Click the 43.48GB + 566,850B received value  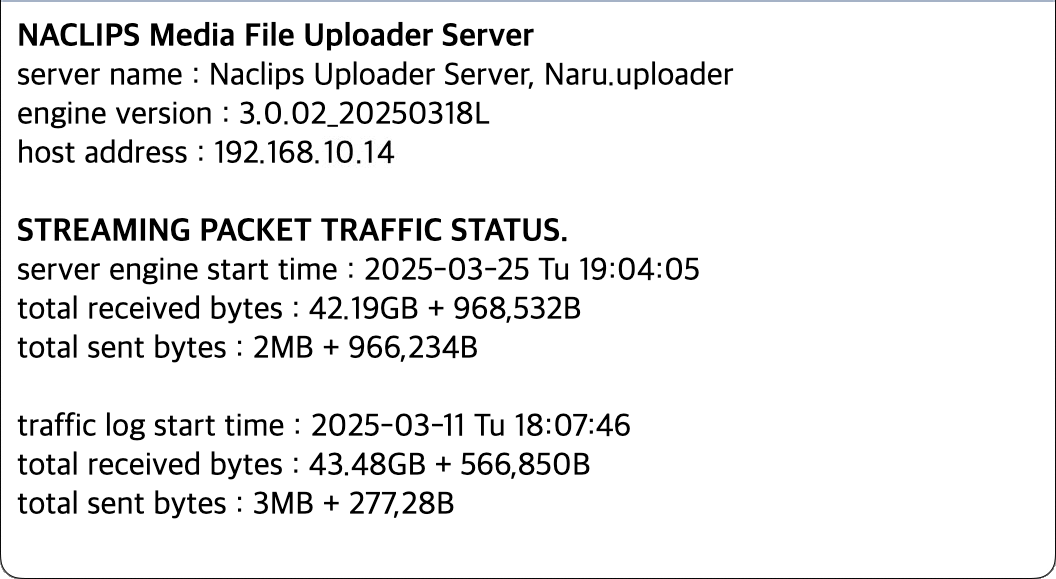tap(449, 465)
